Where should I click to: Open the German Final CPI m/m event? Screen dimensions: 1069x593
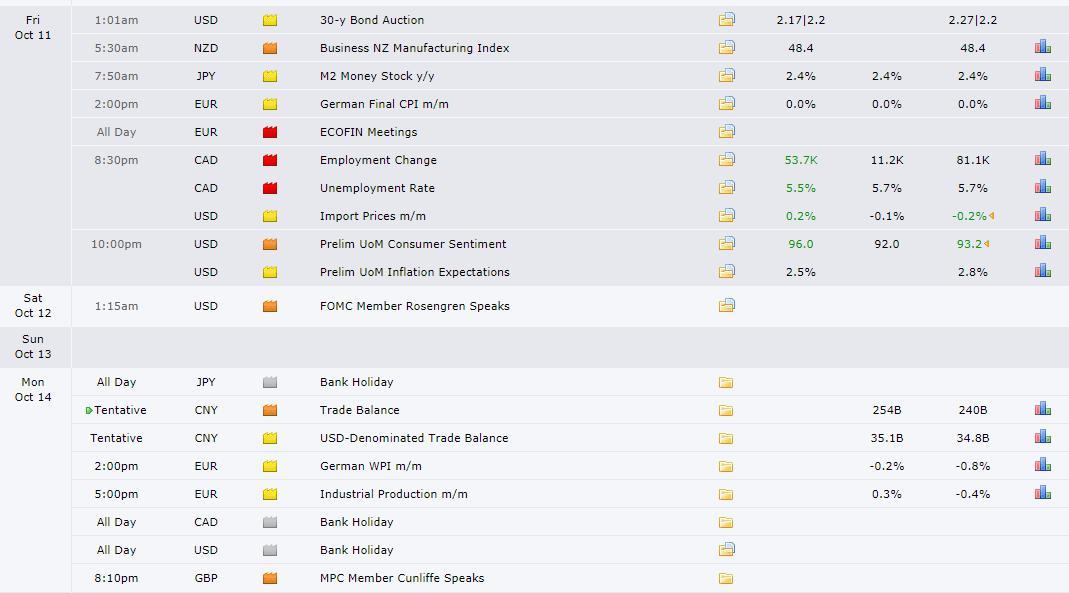click(384, 104)
